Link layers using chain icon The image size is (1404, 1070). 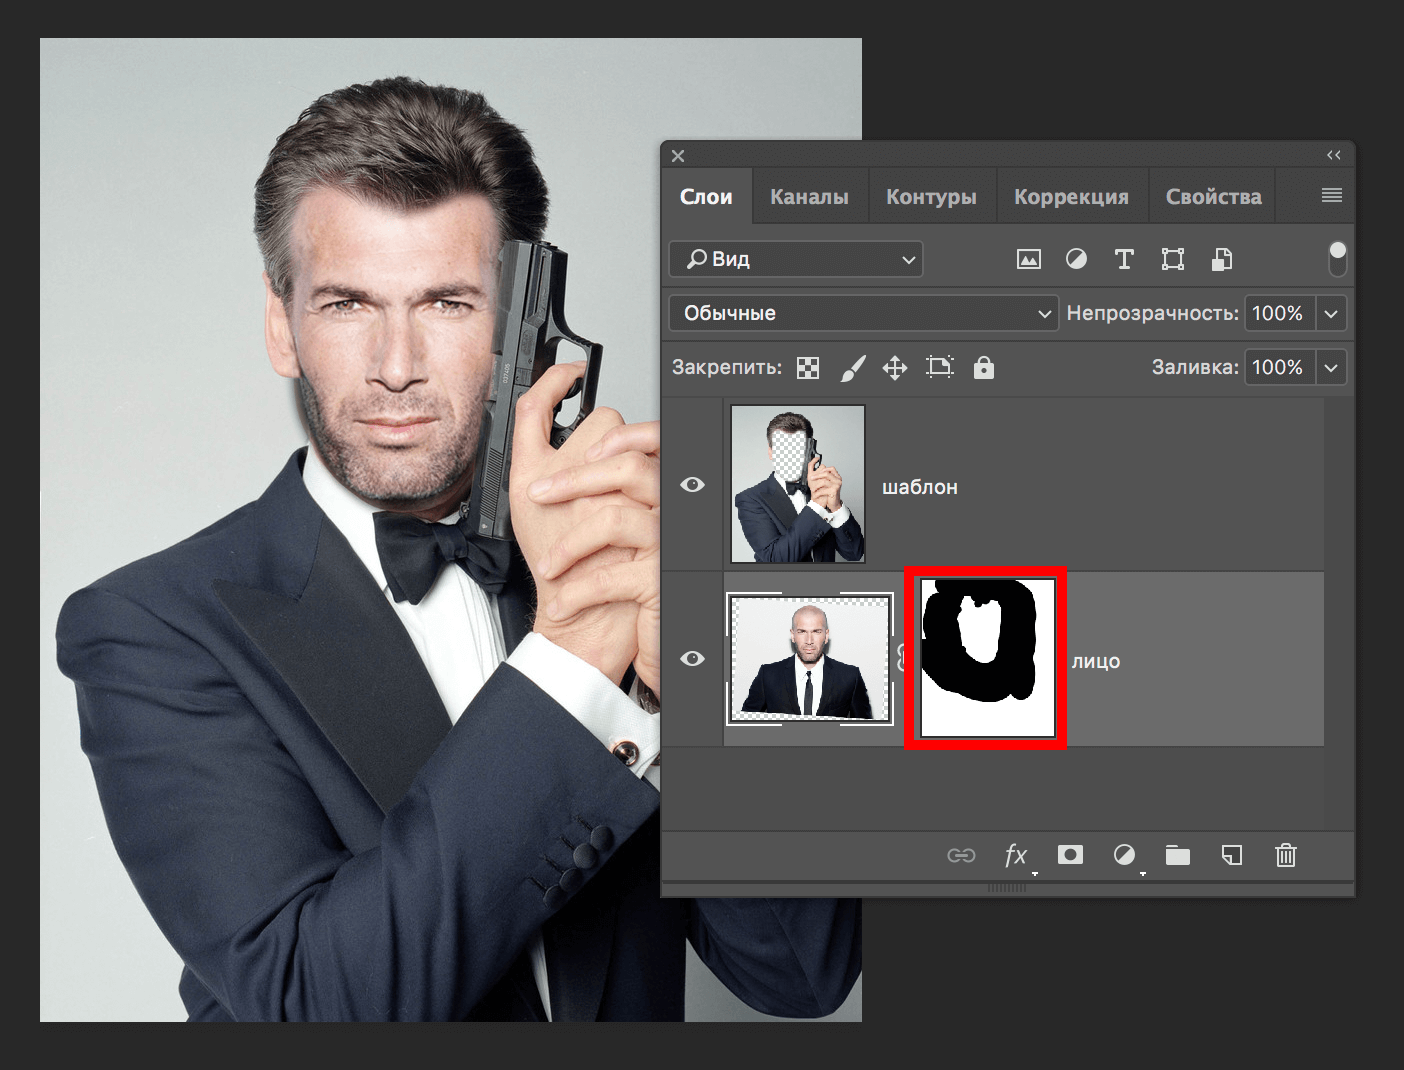[961, 856]
